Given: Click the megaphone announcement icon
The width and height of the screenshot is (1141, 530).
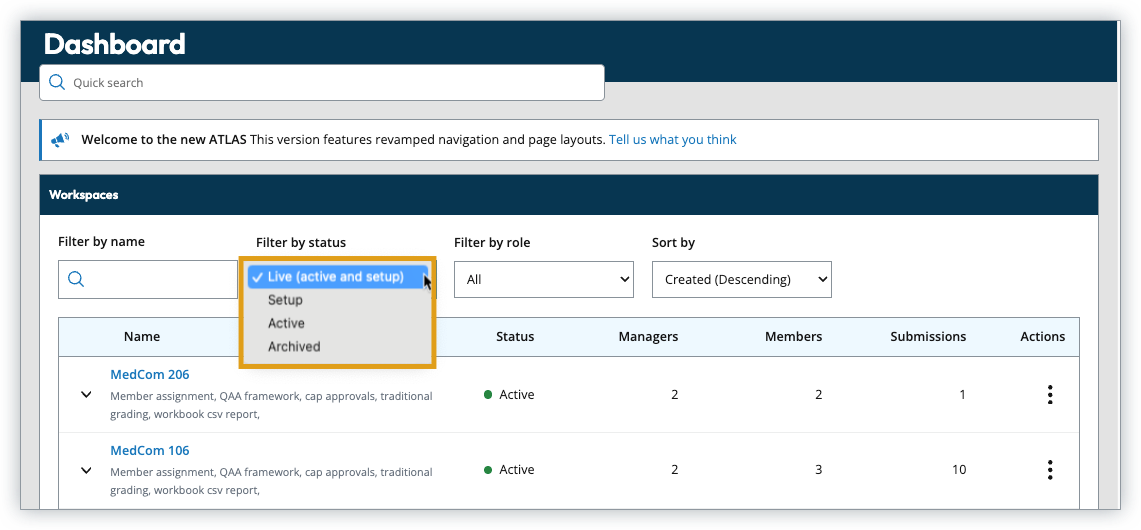Looking at the screenshot, I should pyautogui.click(x=61, y=140).
